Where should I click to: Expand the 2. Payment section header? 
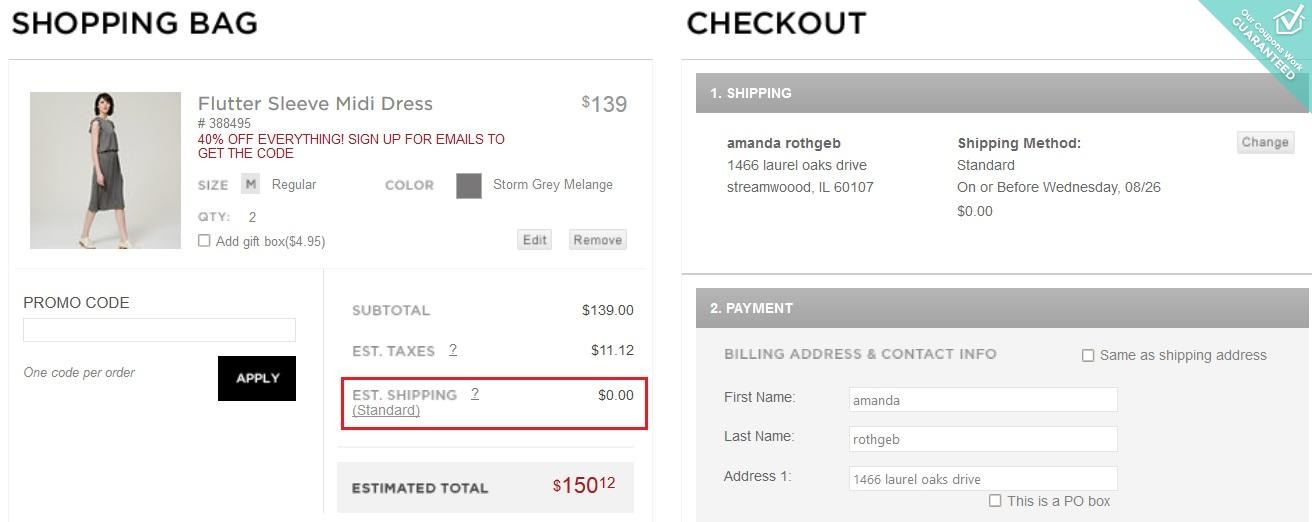pos(1003,308)
